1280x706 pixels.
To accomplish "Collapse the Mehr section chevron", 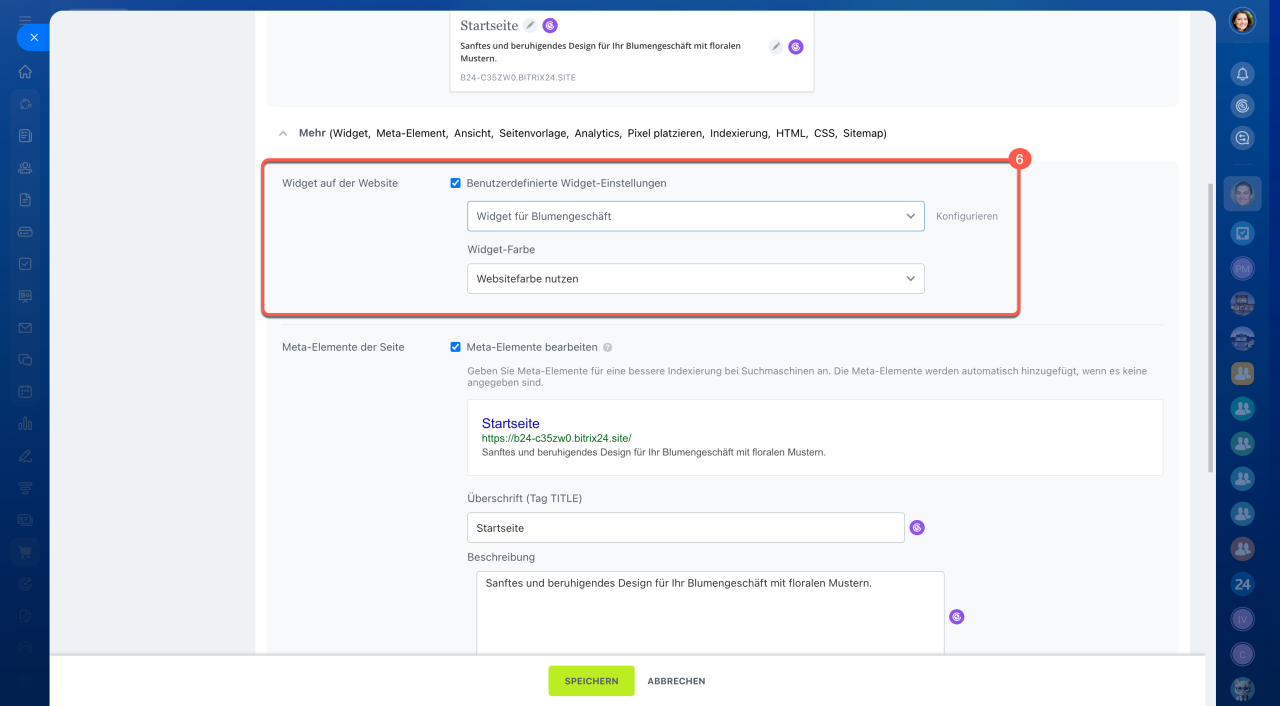I will click(x=283, y=133).
